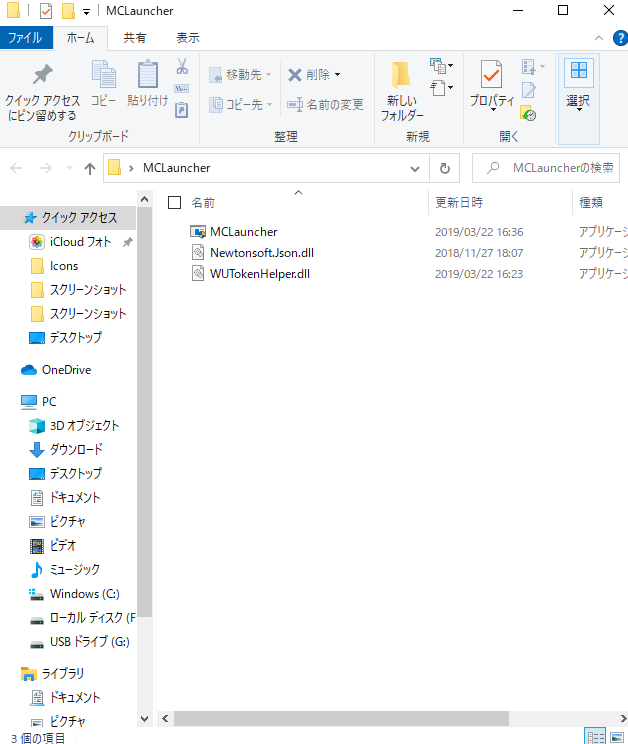This screenshot has height=744, width=628.
Task: Toggle the select all items checkbox
Action: click(x=175, y=203)
